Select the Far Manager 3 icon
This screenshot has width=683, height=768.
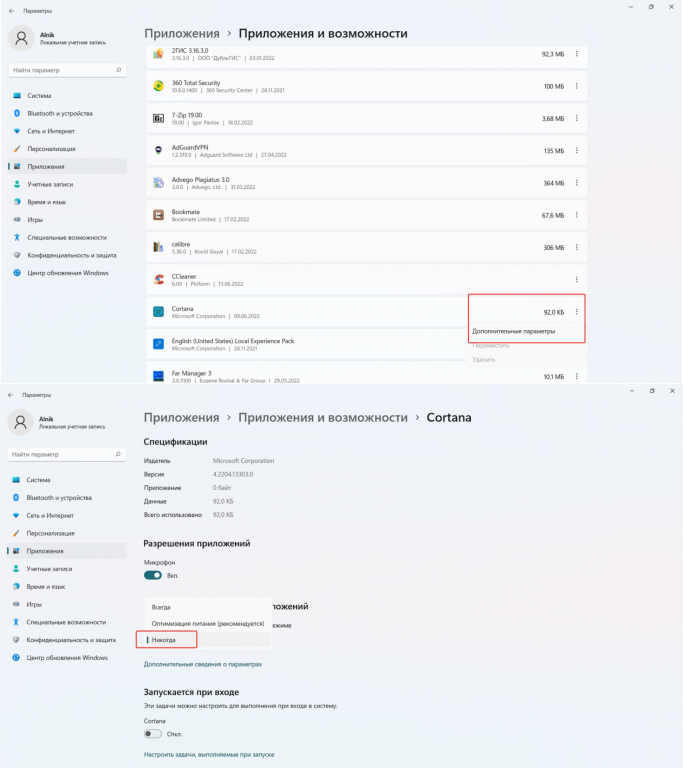[158, 376]
